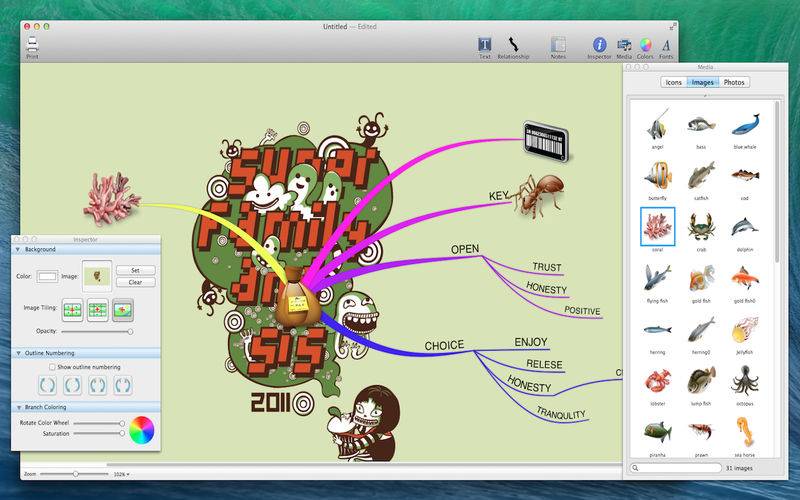
Task: Pick the angel fish image
Action: [657, 124]
